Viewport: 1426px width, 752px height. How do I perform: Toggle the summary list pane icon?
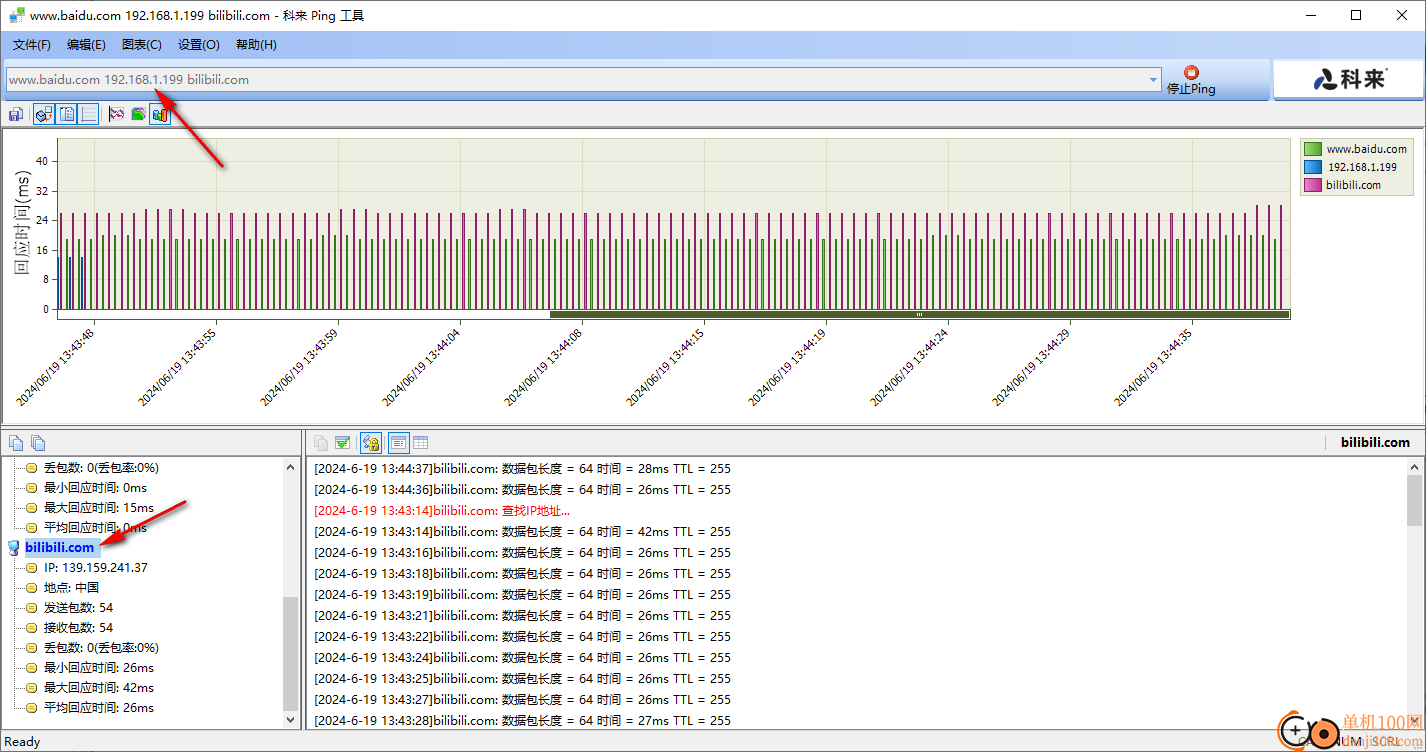67,115
